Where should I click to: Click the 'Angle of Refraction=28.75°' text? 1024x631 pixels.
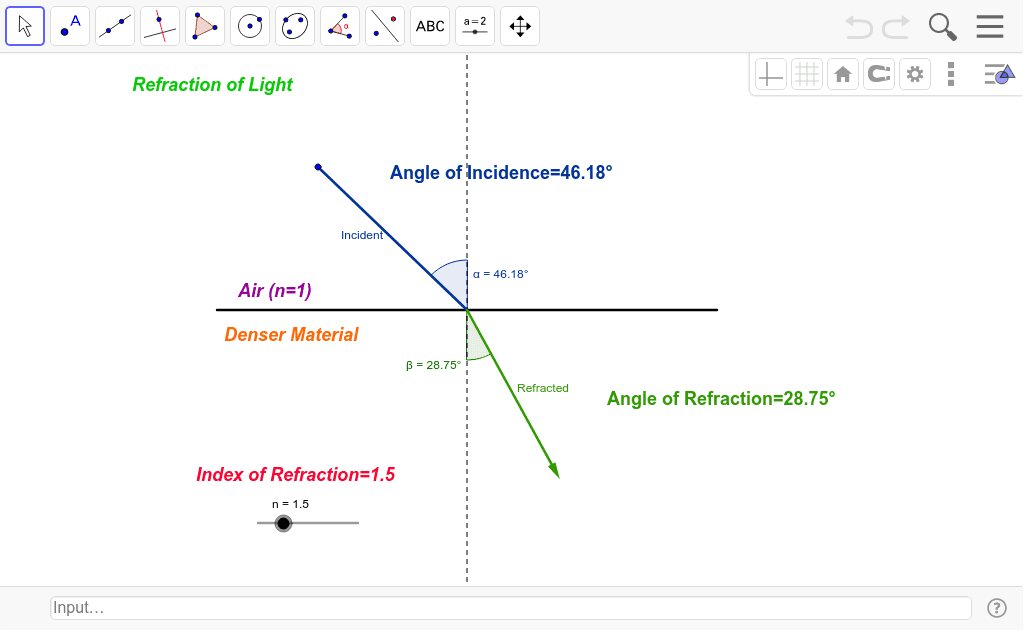click(721, 398)
